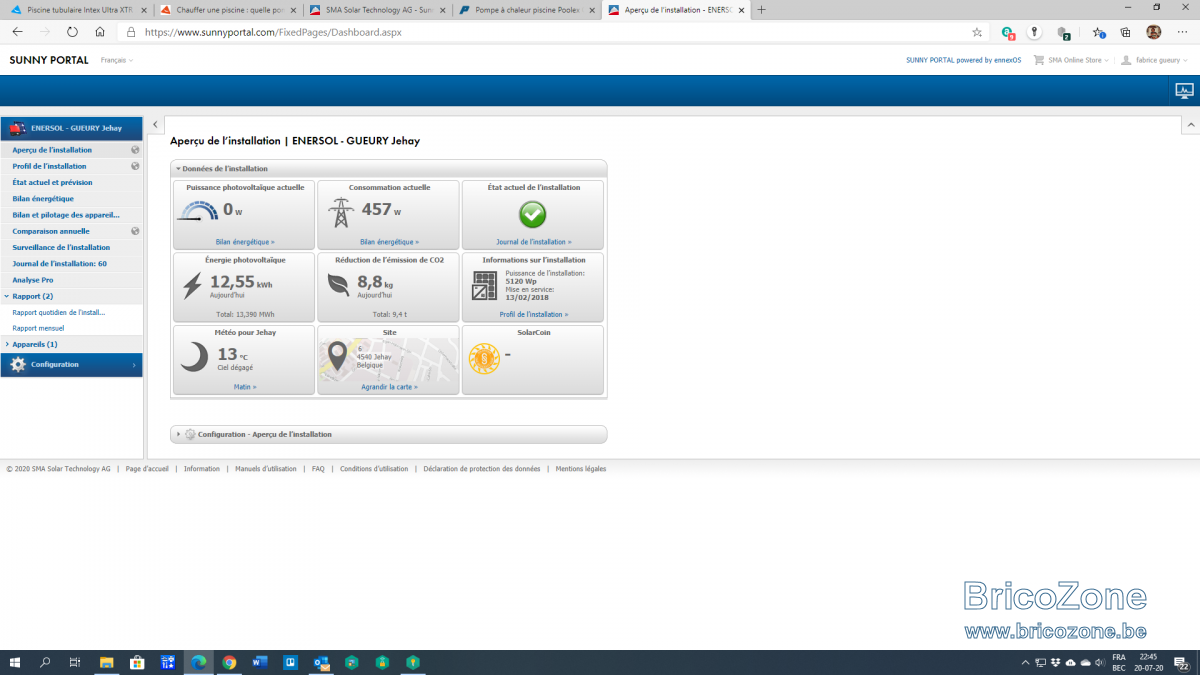This screenshot has width=1200, height=675.
Task: Click the map pin icon in Site tile
Action: (338, 356)
